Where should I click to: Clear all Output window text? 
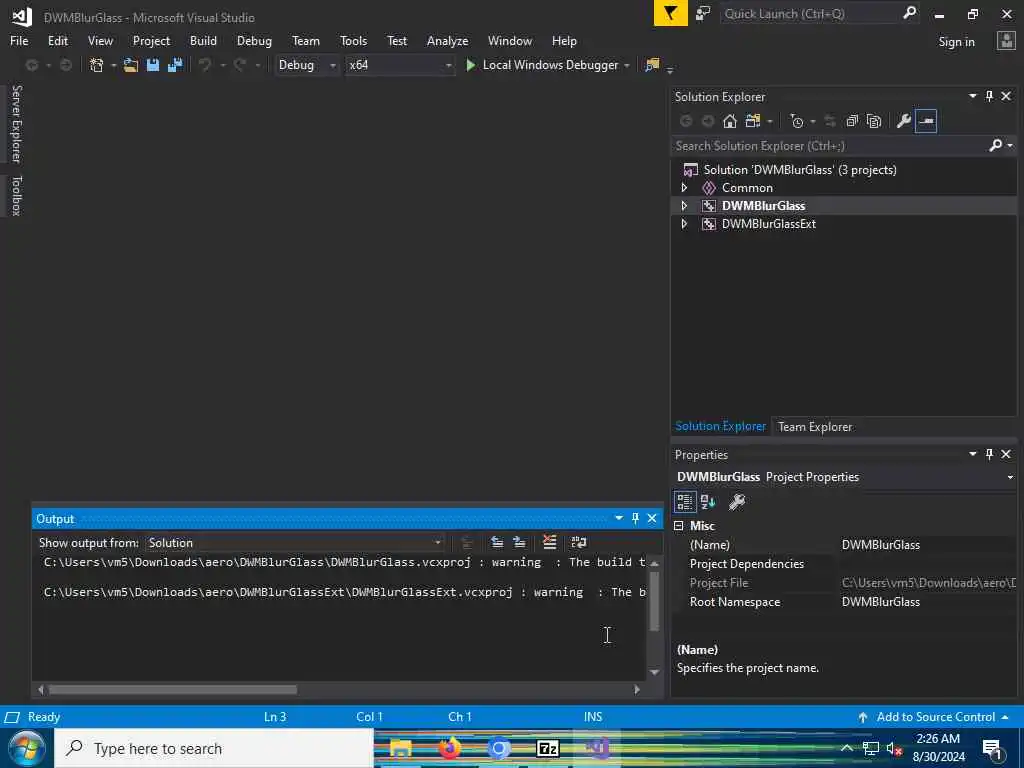550,542
